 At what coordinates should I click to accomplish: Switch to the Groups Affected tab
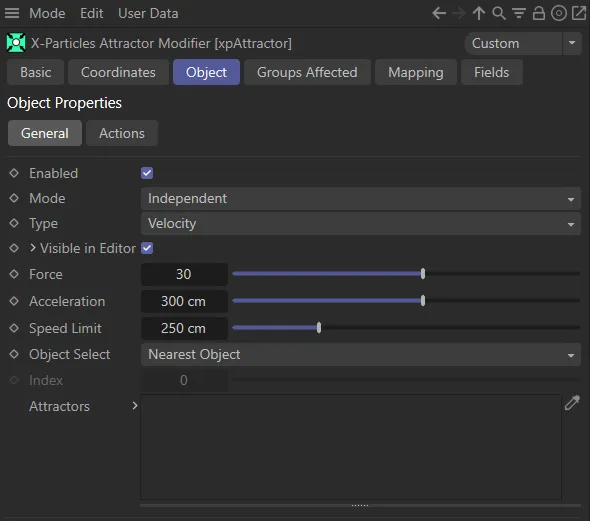pos(307,72)
